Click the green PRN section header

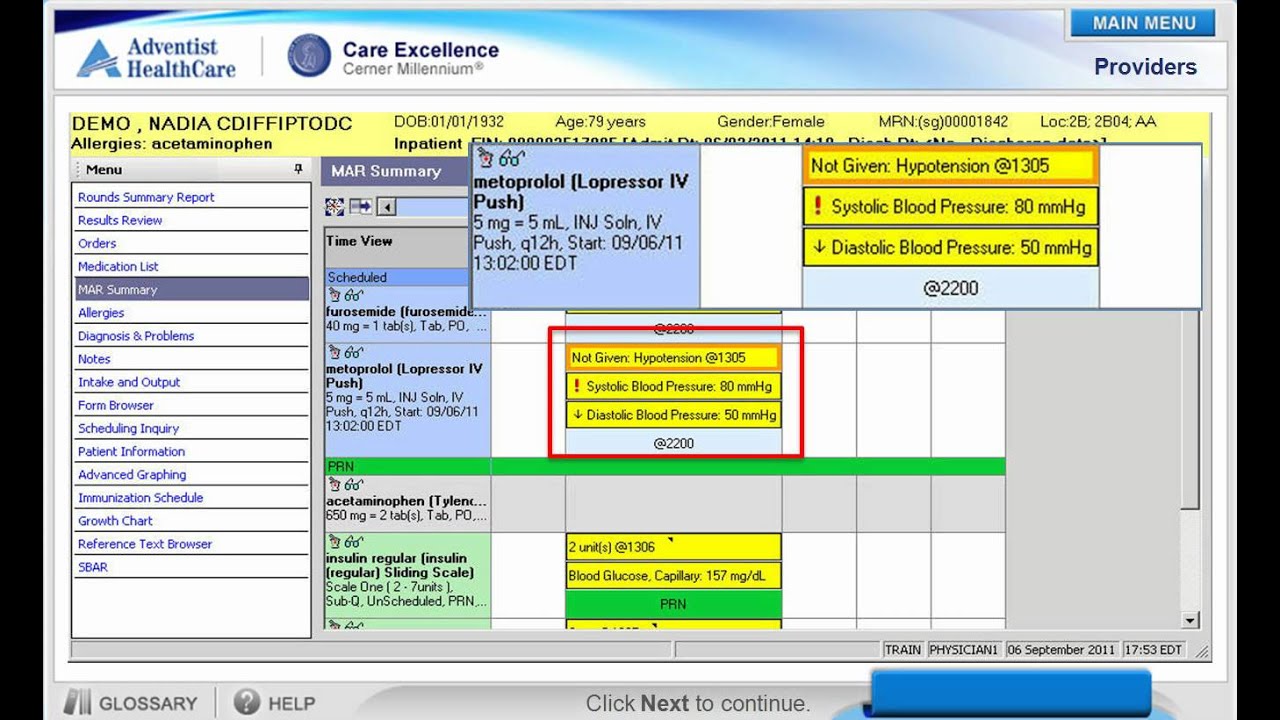tap(665, 466)
